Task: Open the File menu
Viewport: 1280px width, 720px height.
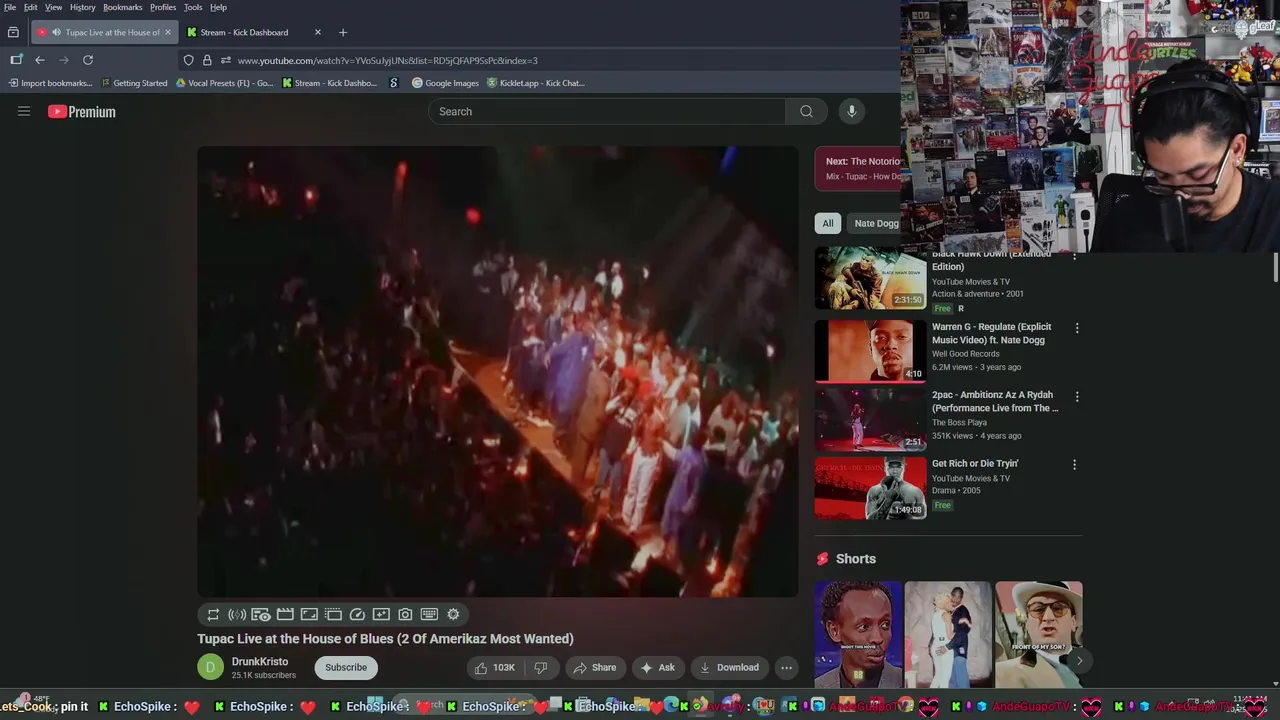Action: click(10, 7)
